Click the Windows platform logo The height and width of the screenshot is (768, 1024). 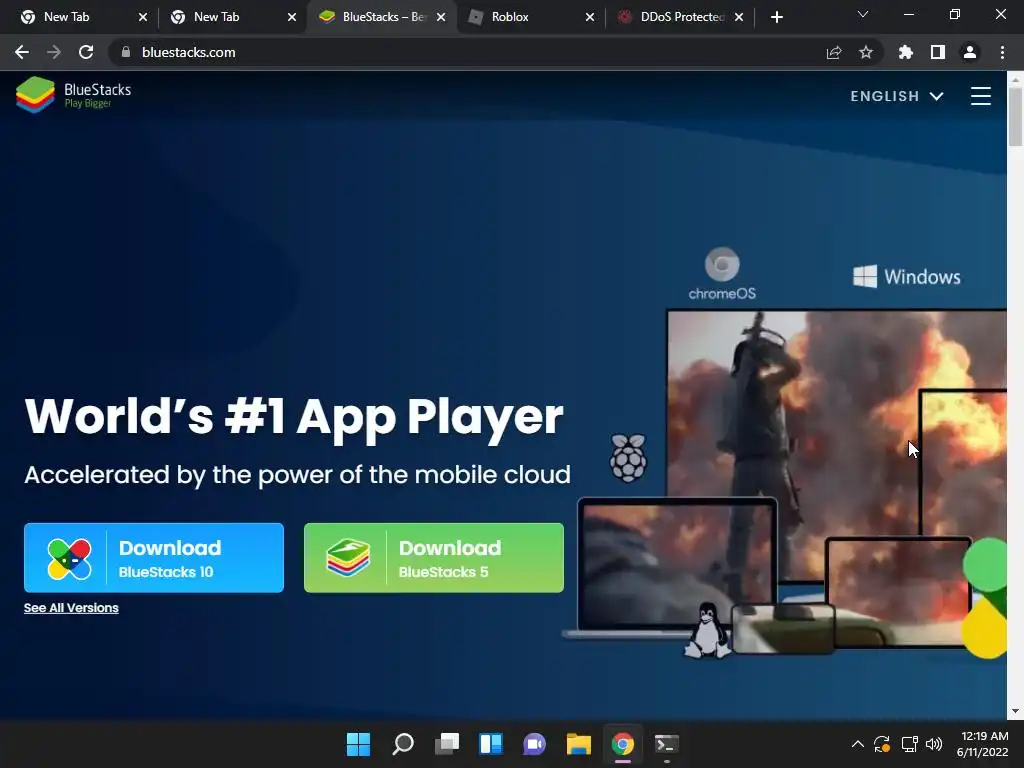point(906,277)
